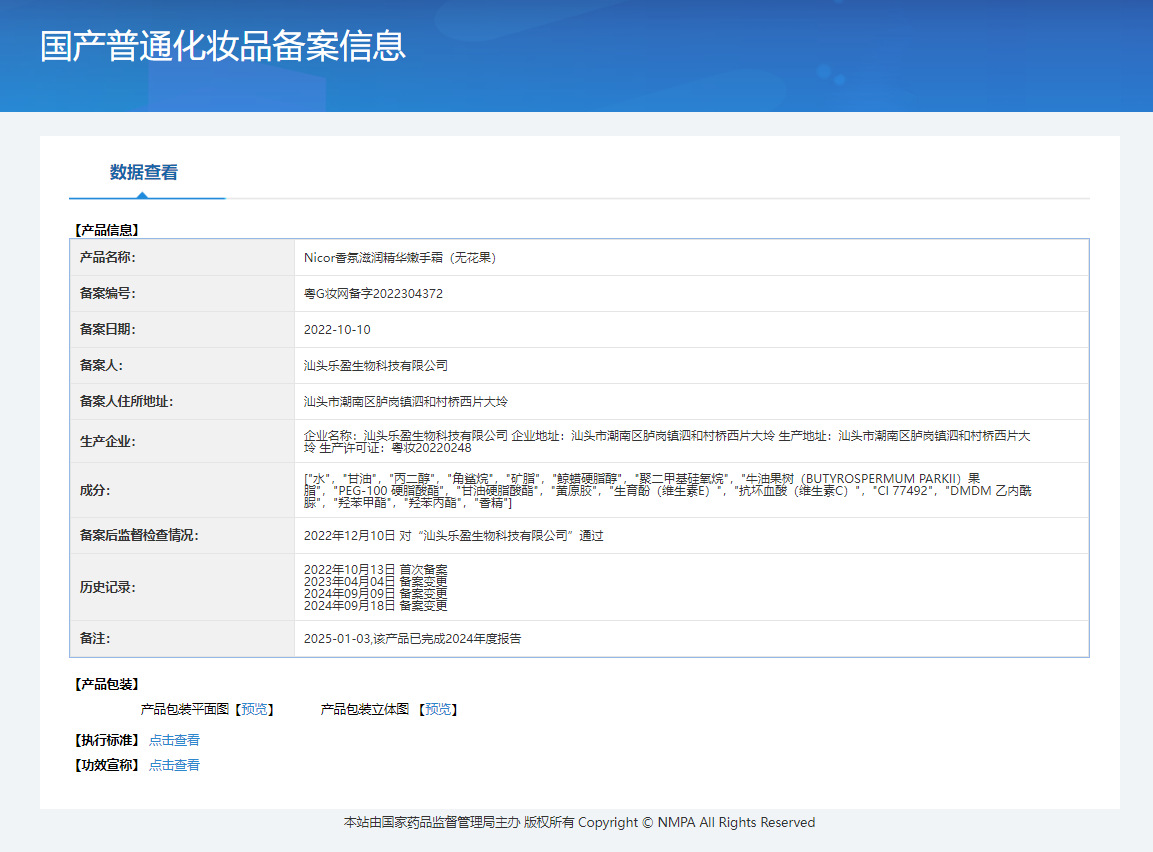
Task: Click the filing date 2022-10-10
Action: click(x=338, y=330)
